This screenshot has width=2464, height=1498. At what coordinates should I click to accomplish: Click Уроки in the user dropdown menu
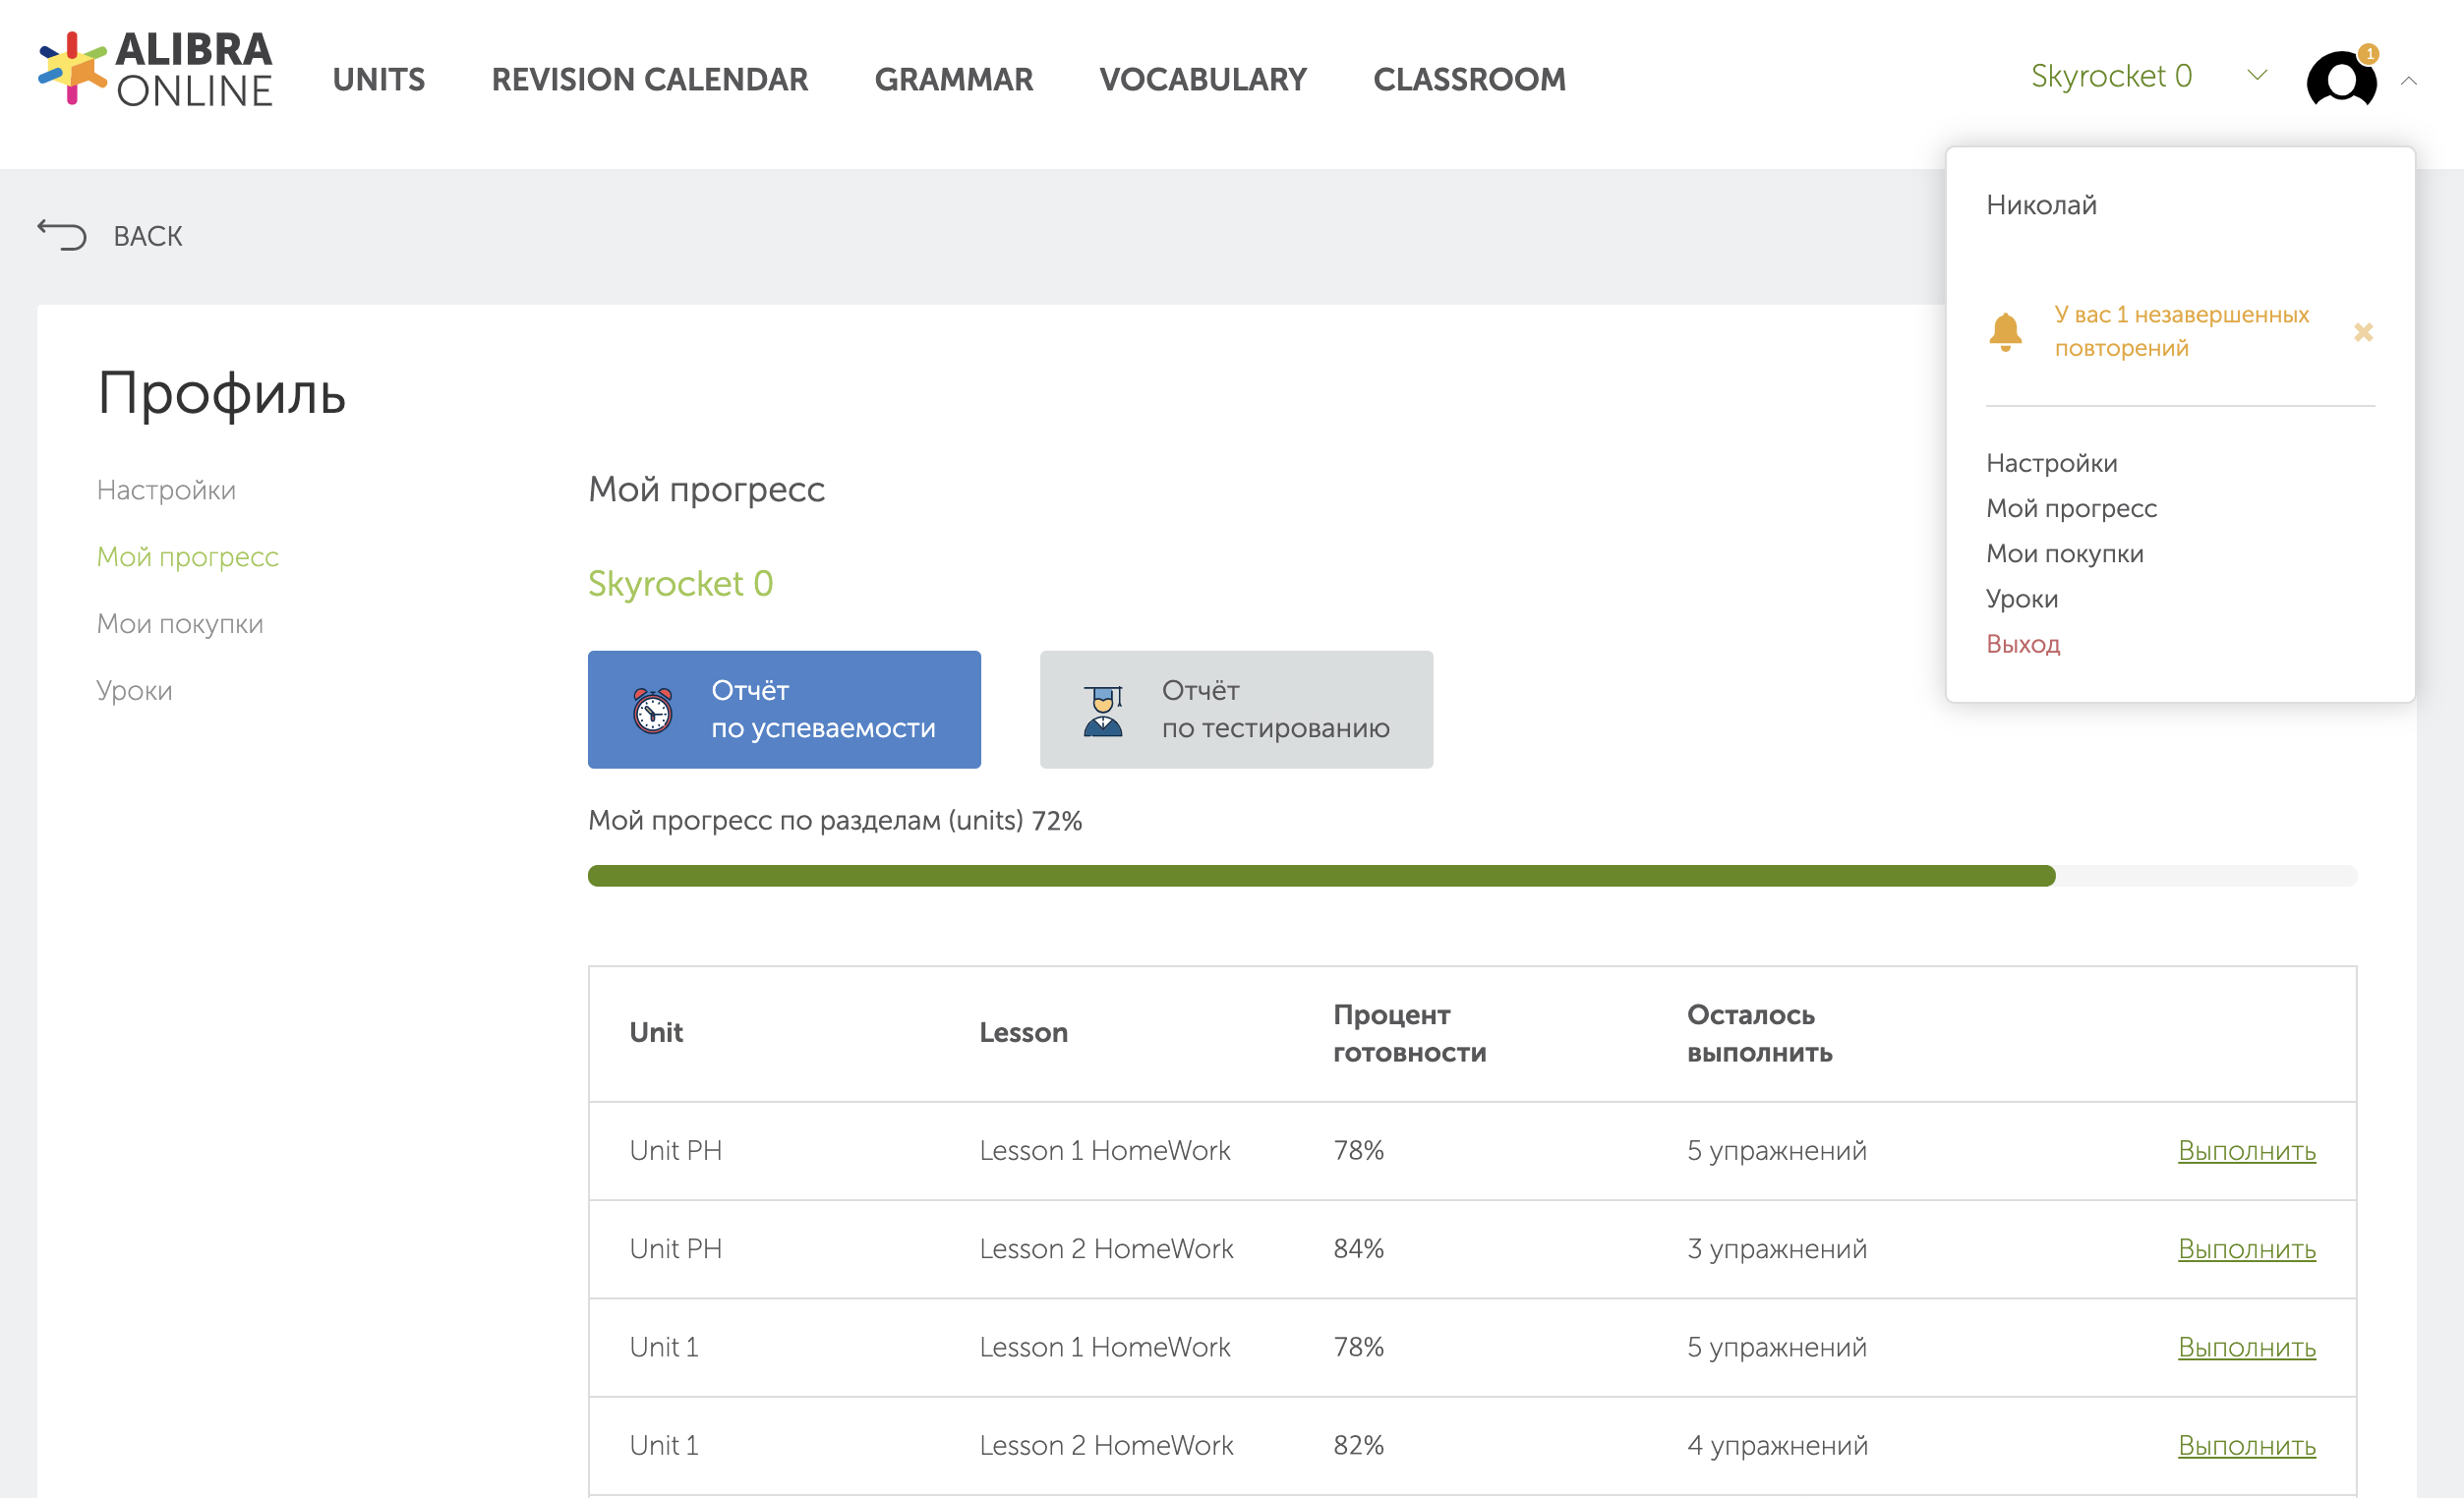click(2021, 598)
